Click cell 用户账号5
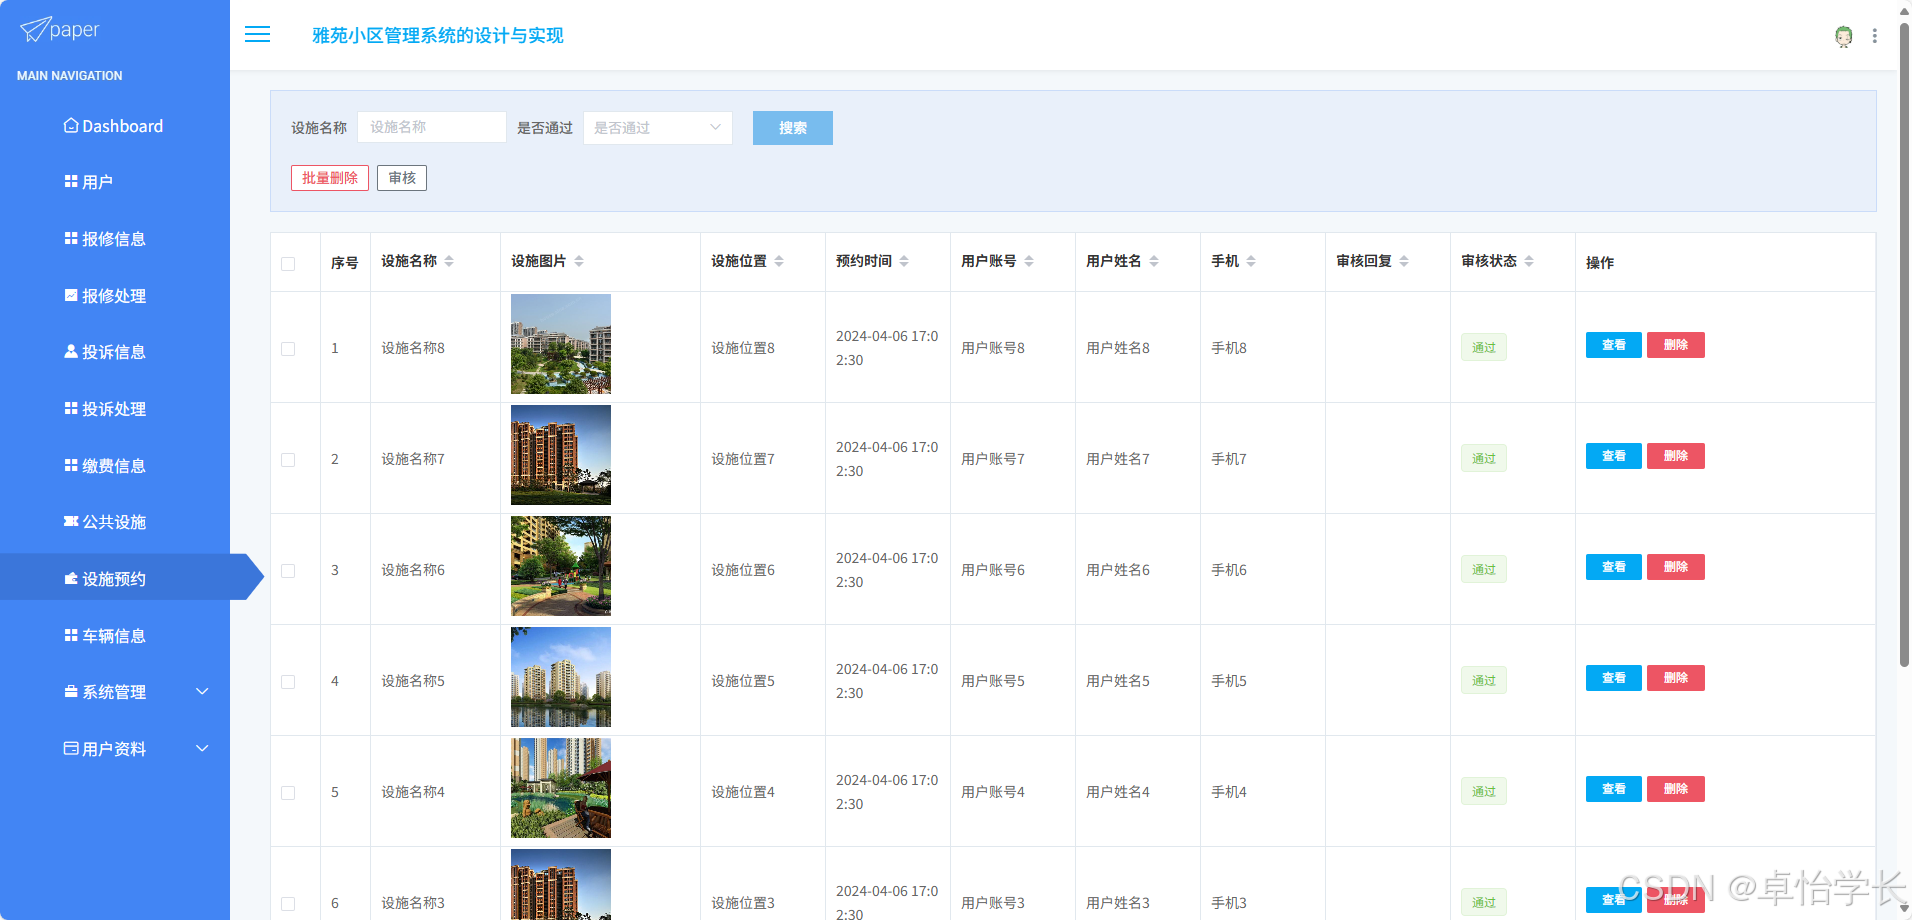 (993, 681)
